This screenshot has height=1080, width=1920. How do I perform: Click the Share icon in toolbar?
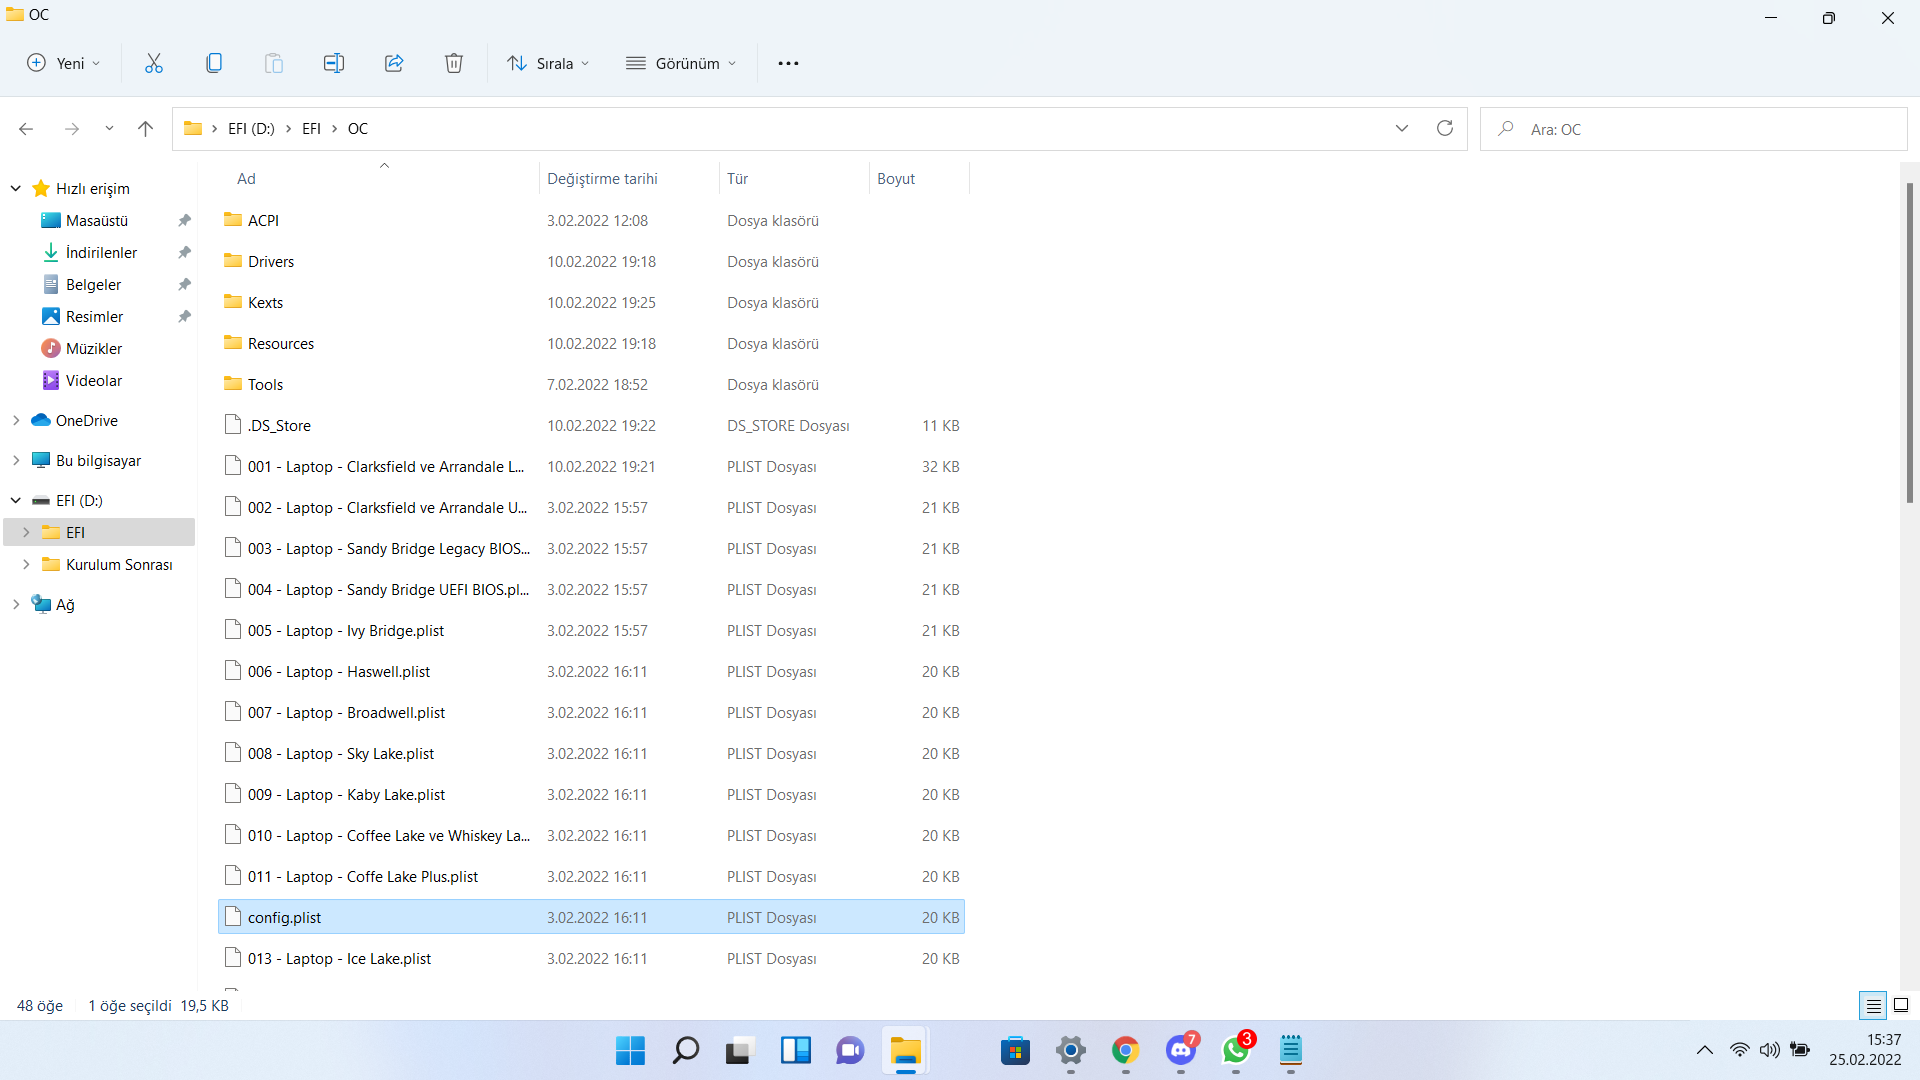393,63
